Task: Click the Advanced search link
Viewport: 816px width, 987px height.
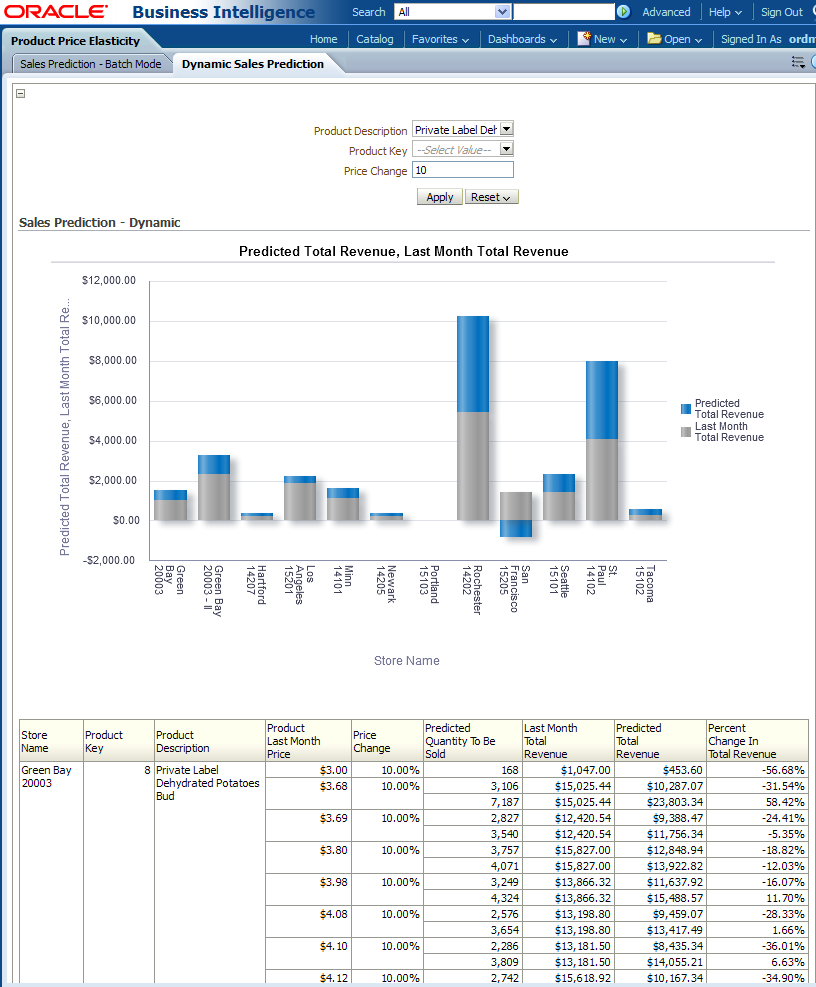Action: (x=666, y=12)
